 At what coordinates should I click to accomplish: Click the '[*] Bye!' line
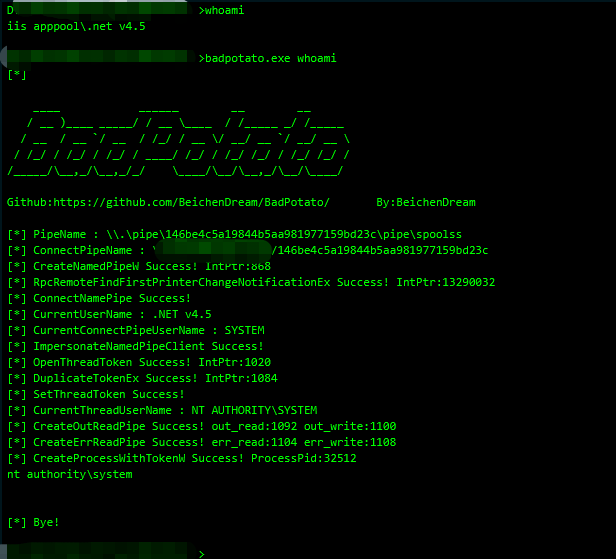[x=33, y=522]
